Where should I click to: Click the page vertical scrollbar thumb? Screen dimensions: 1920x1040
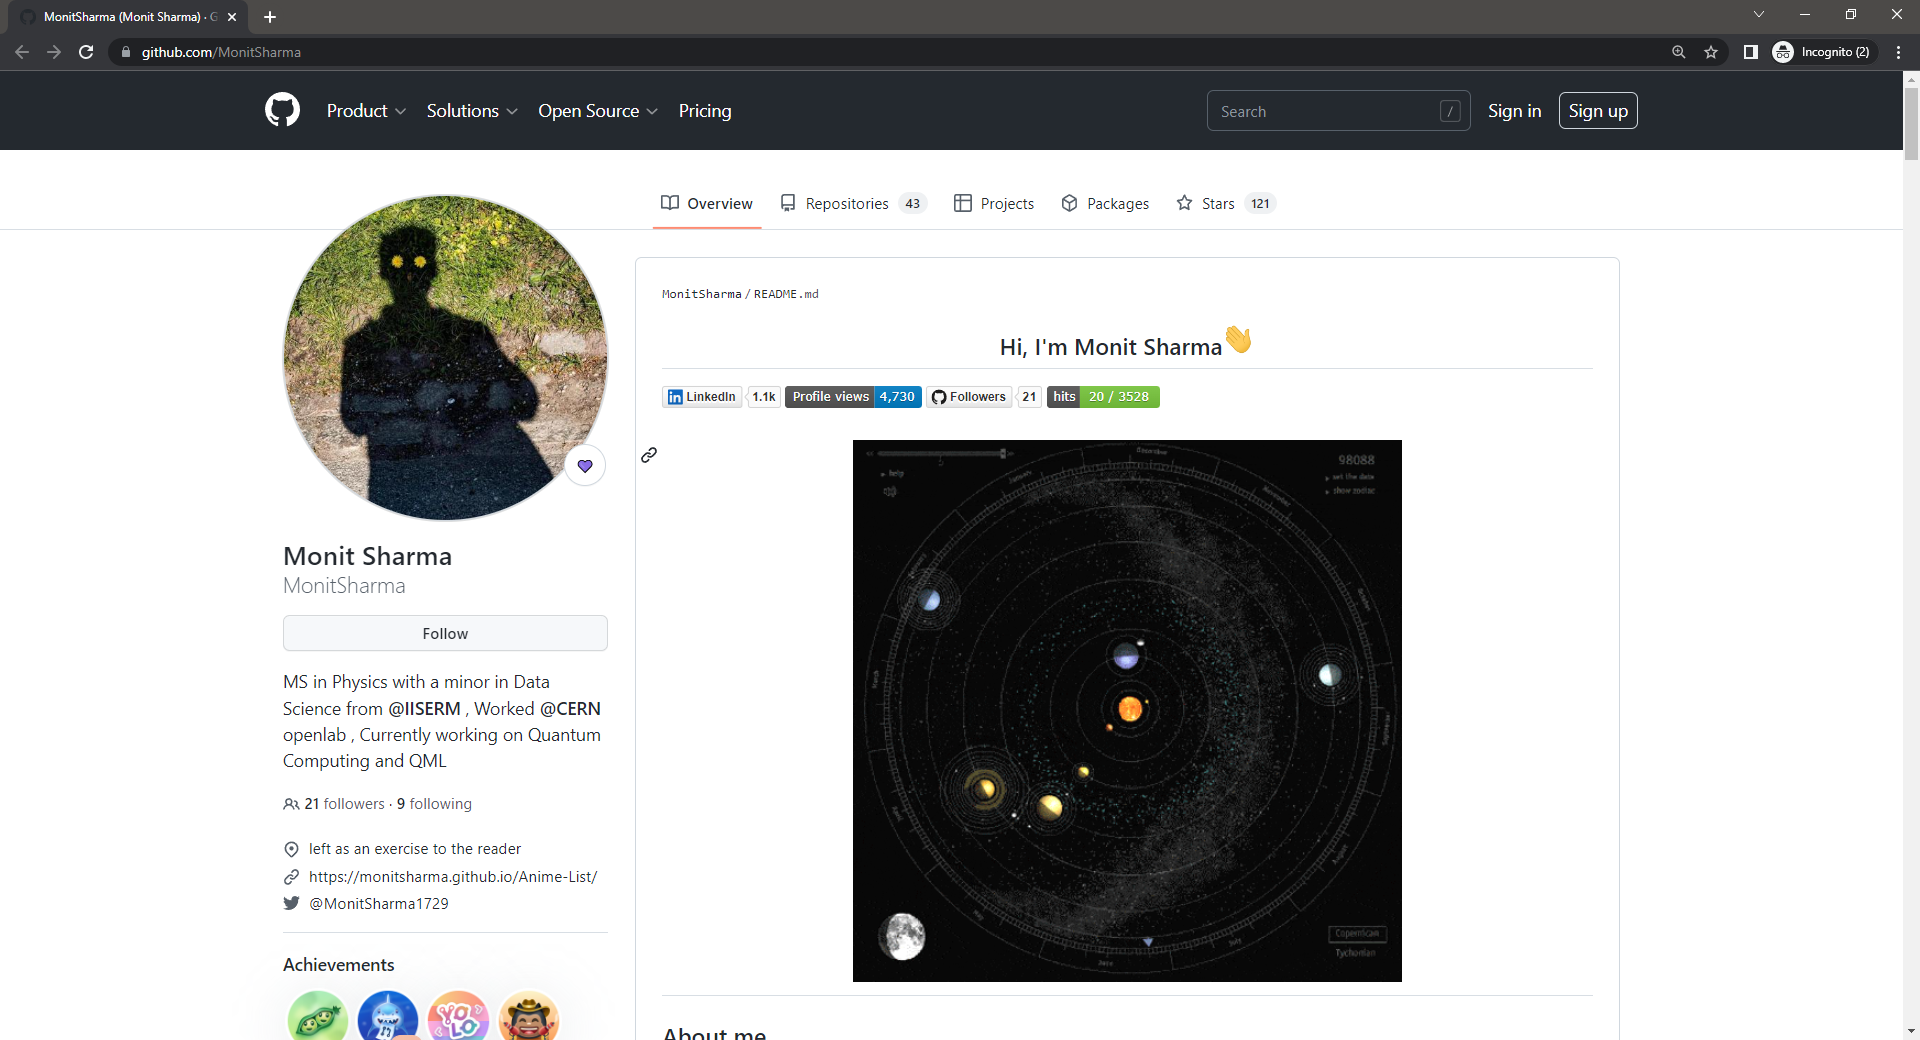[1911, 123]
